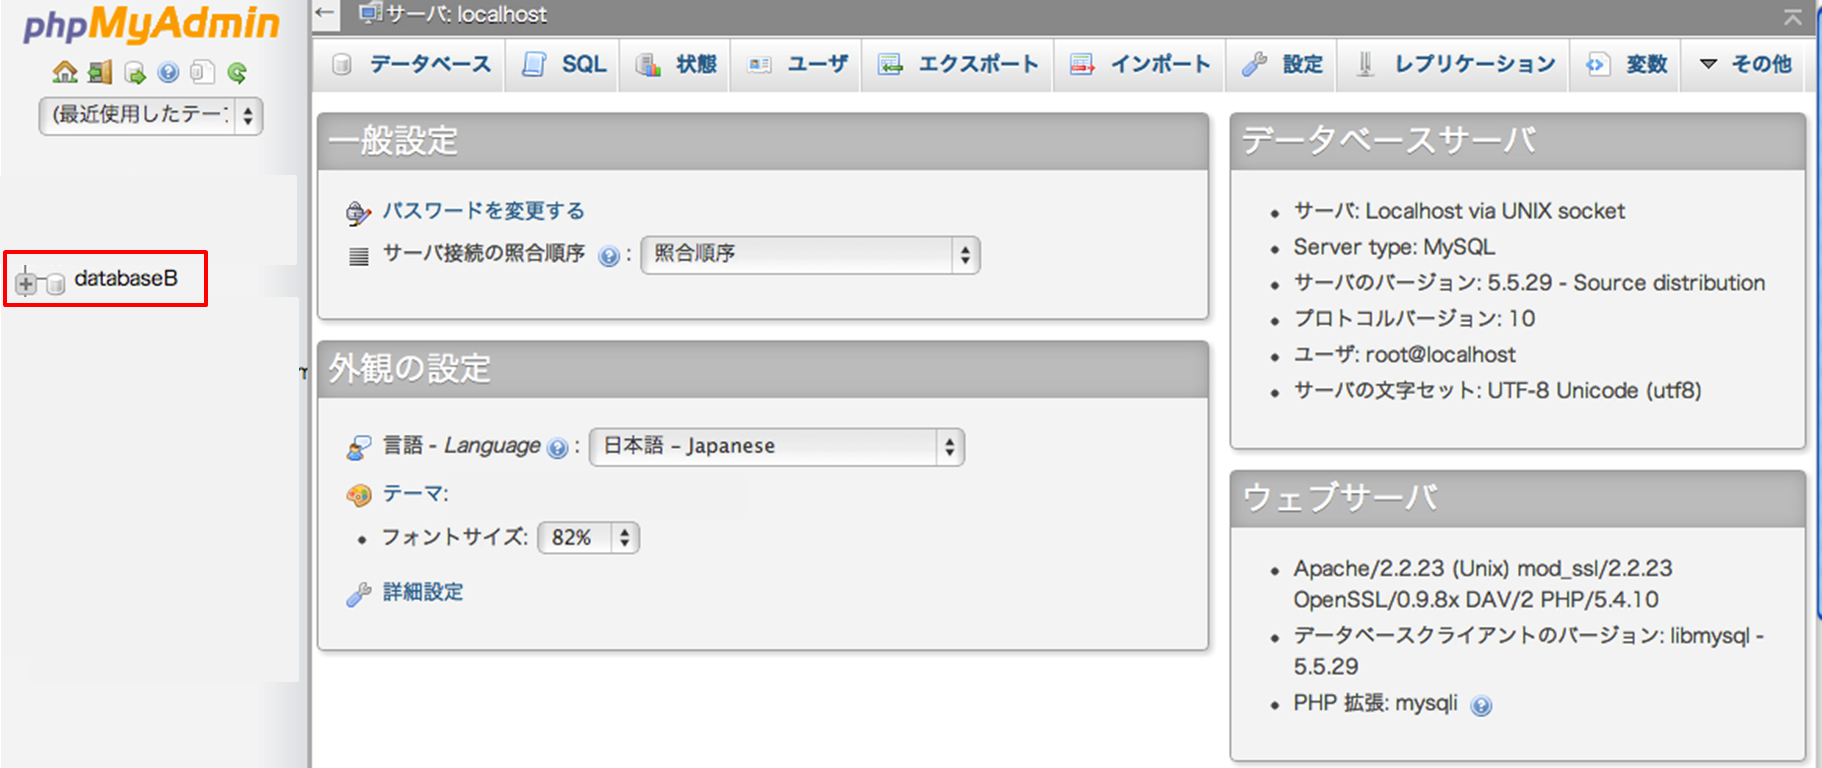Image resolution: width=1822 pixels, height=768 pixels.
Task: Open the 設定 settings tab
Action: pyautogui.click(x=1282, y=64)
